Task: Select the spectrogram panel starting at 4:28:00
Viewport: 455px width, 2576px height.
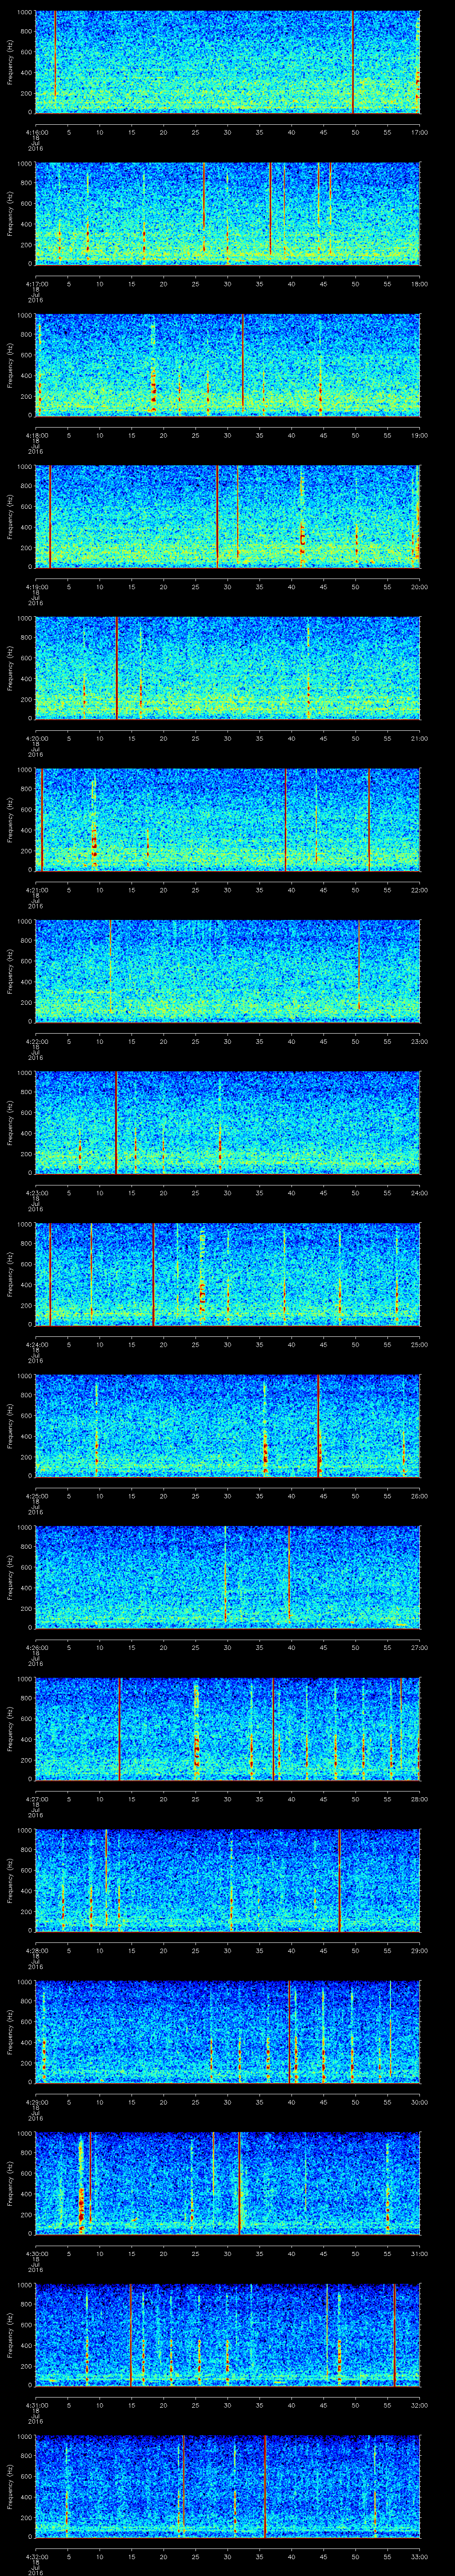Action: coord(228,1880)
